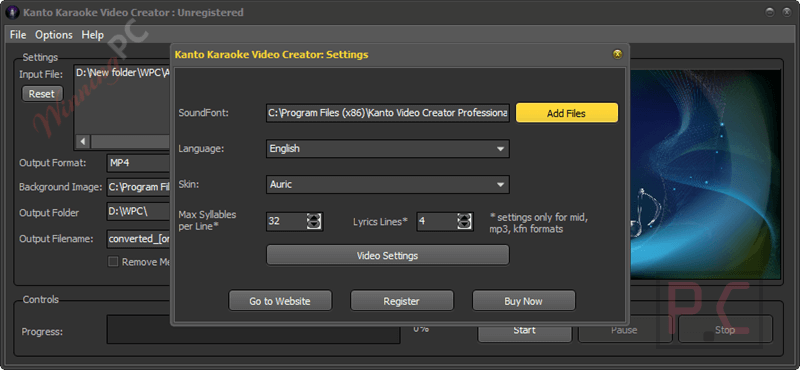Screen dimensions: 800x370
Task: Close the Settings dialog
Action: 617,54
